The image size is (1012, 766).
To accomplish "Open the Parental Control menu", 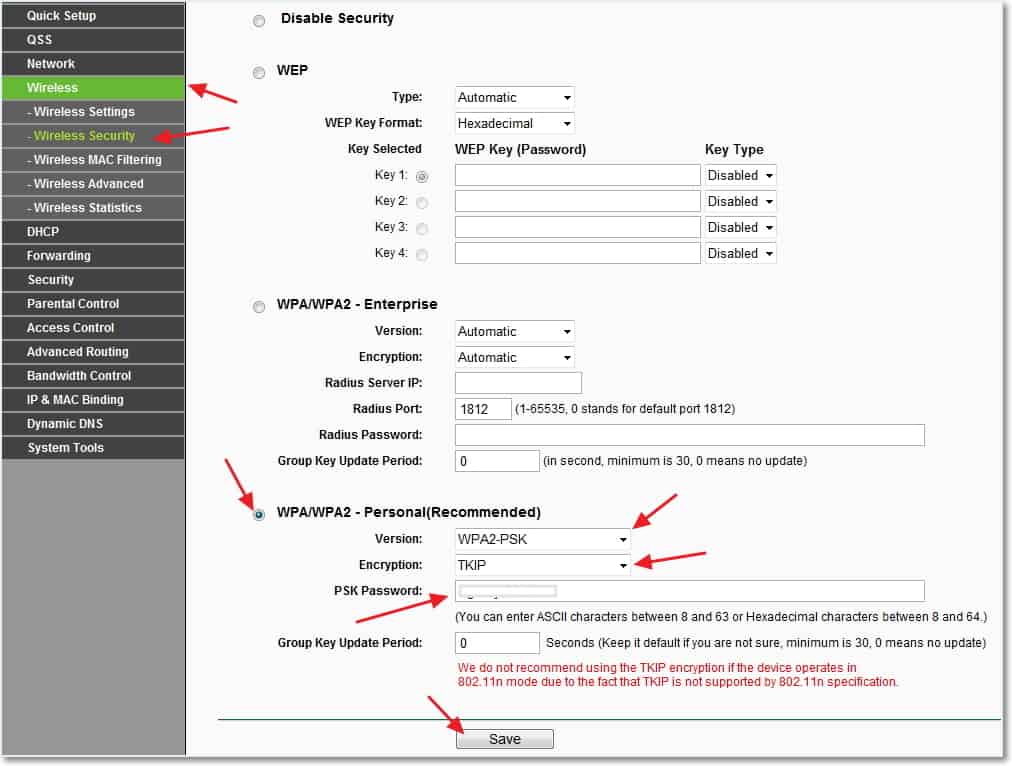I will [93, 304].
